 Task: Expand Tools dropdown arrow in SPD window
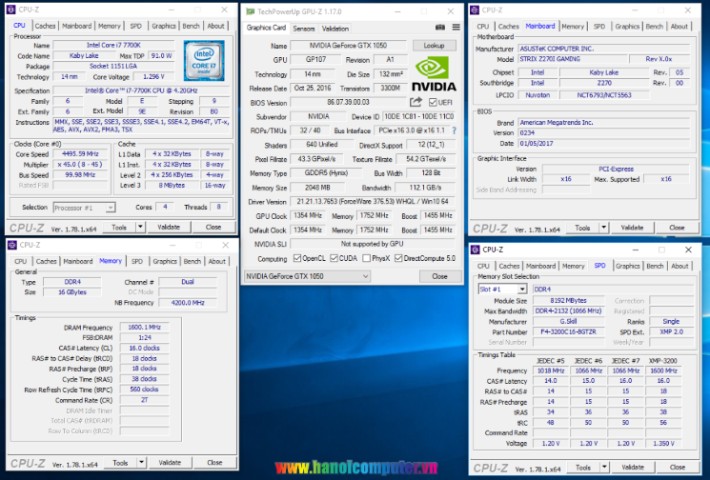(x=604, y=467)
